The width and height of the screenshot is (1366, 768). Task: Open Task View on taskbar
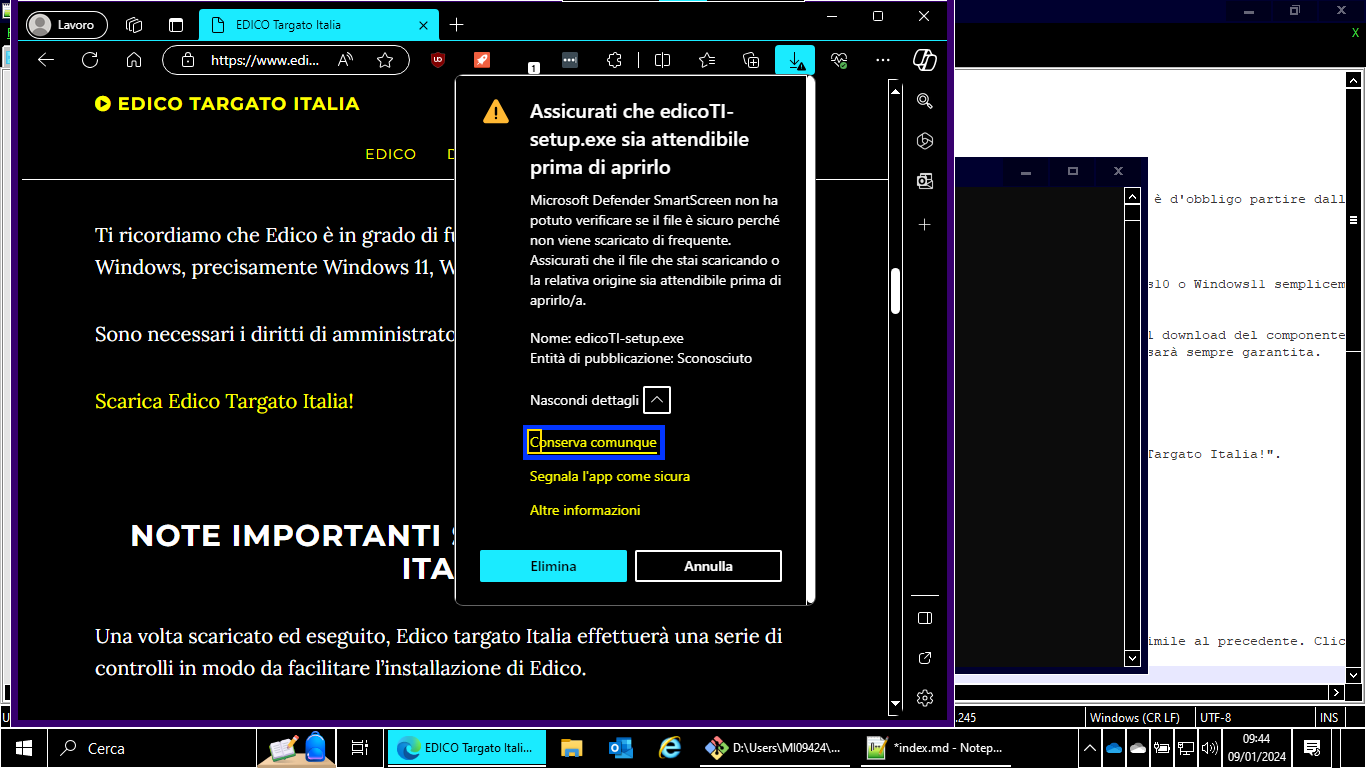coord(360,747)
